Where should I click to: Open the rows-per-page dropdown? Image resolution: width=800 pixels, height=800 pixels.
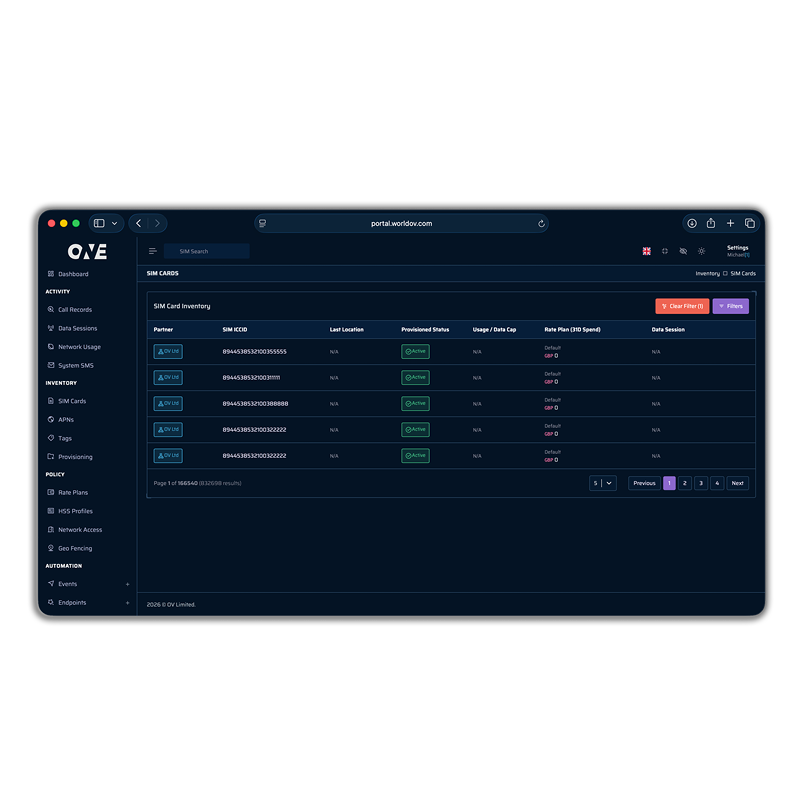(603, 483)
